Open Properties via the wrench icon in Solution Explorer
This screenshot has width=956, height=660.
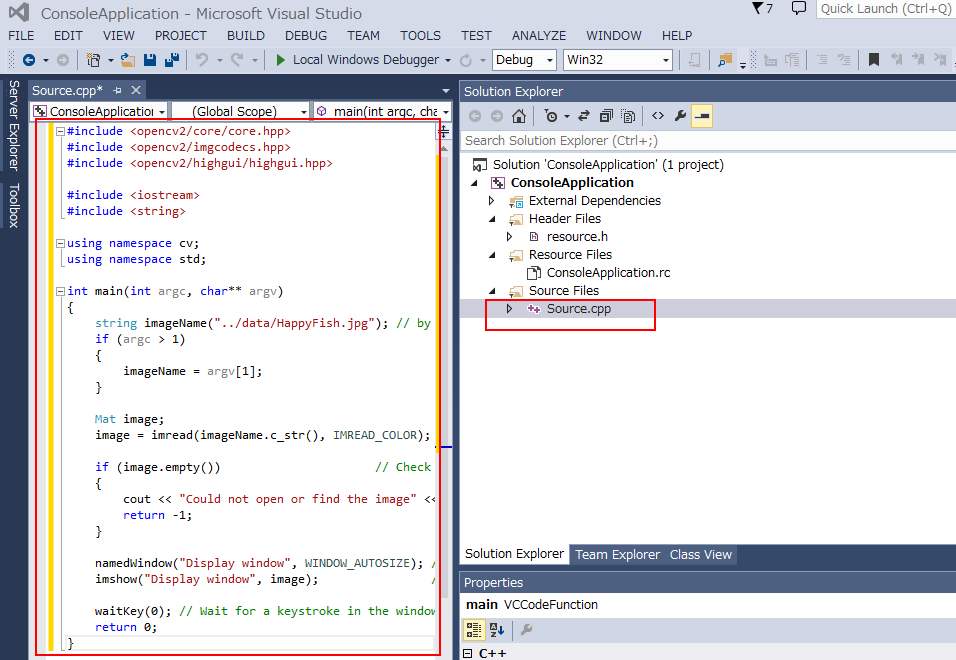tap(680, 116)
